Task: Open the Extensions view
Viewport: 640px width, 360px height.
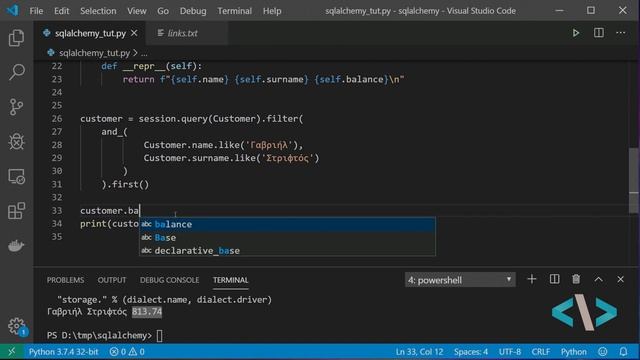Action: point(16,211)
